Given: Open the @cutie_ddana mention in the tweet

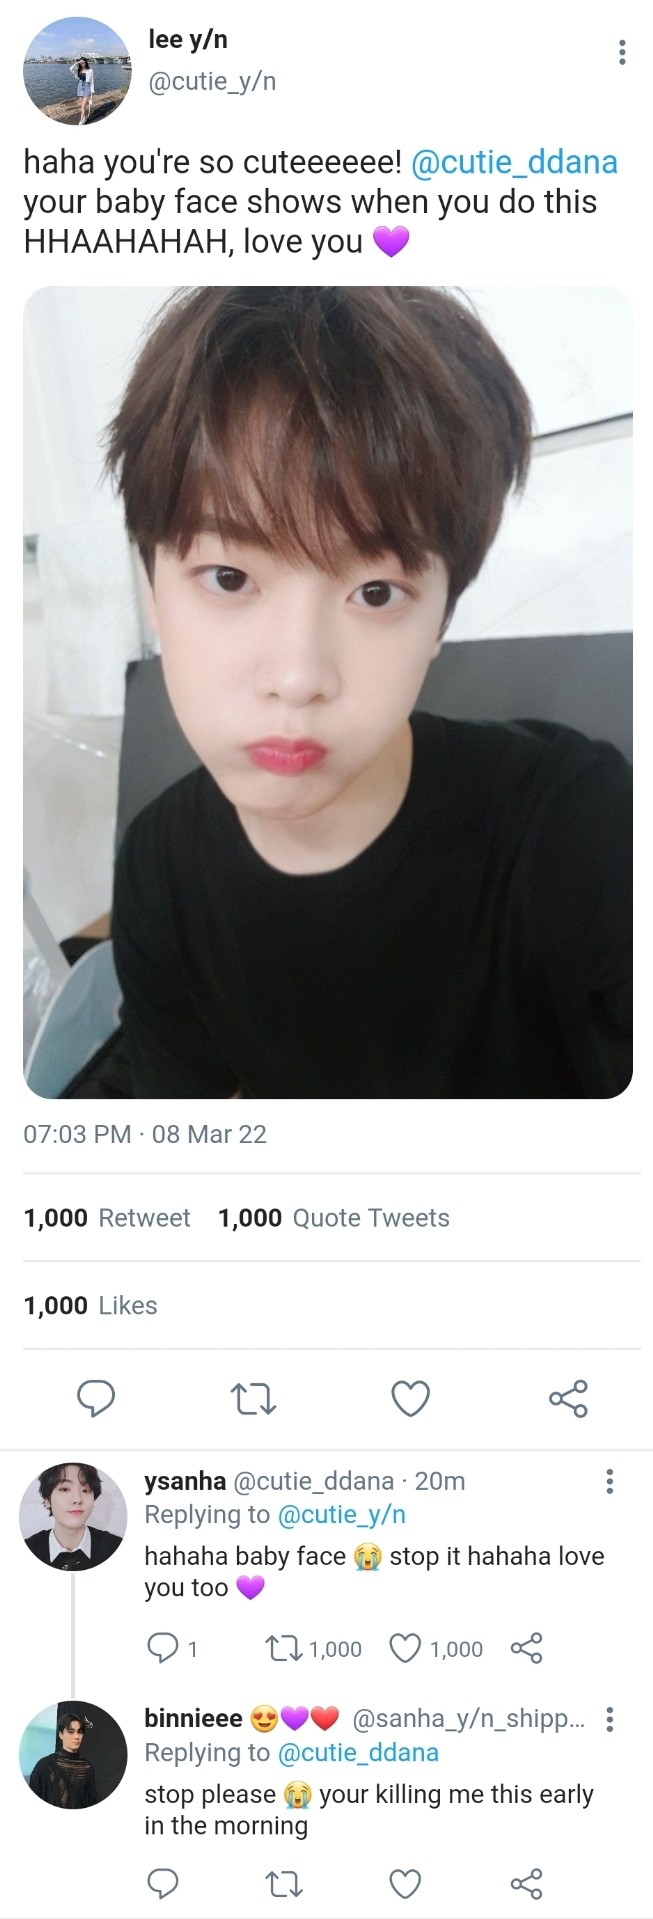Looking at the screenshot, I should click(514, 162).
